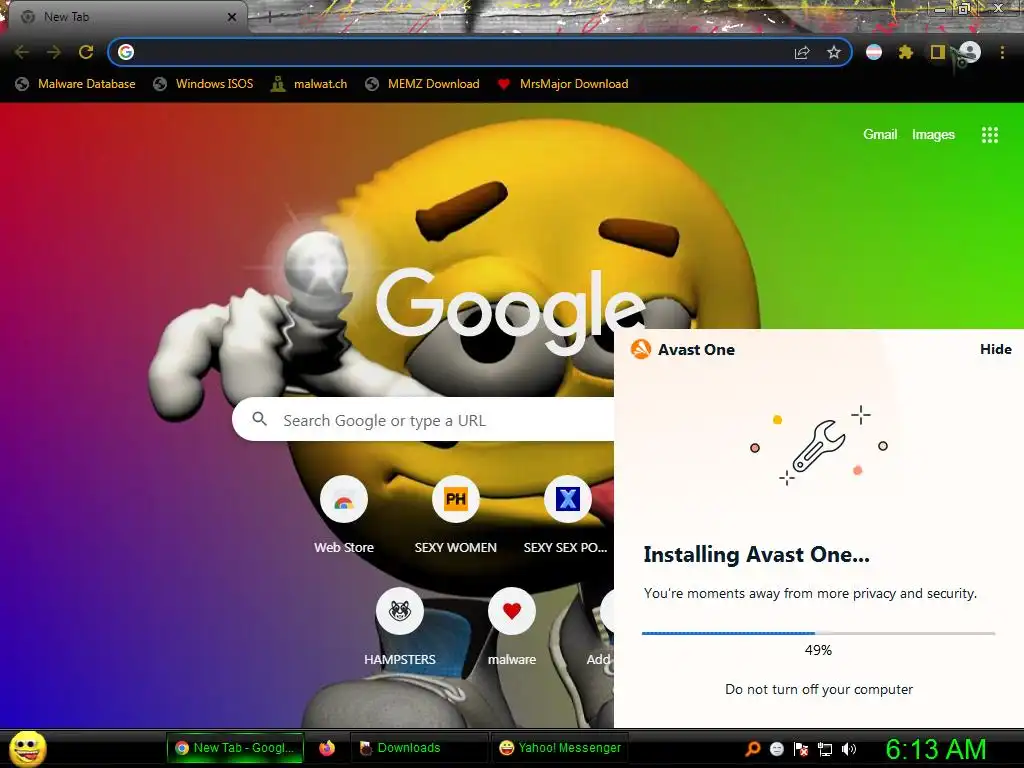Open a new browser tab with plus
Viewport: 1024px width, 768px height.
click(x=269, y=18)
